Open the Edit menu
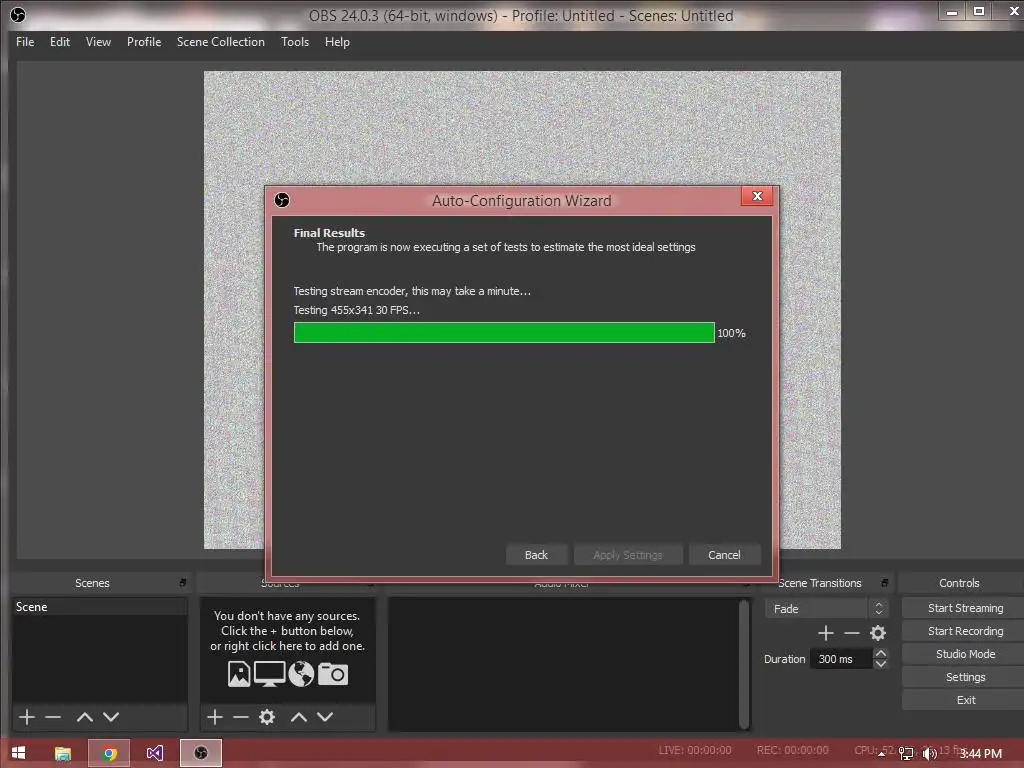The width and height of the screenshot is (1024, 768). coord(60,42)
